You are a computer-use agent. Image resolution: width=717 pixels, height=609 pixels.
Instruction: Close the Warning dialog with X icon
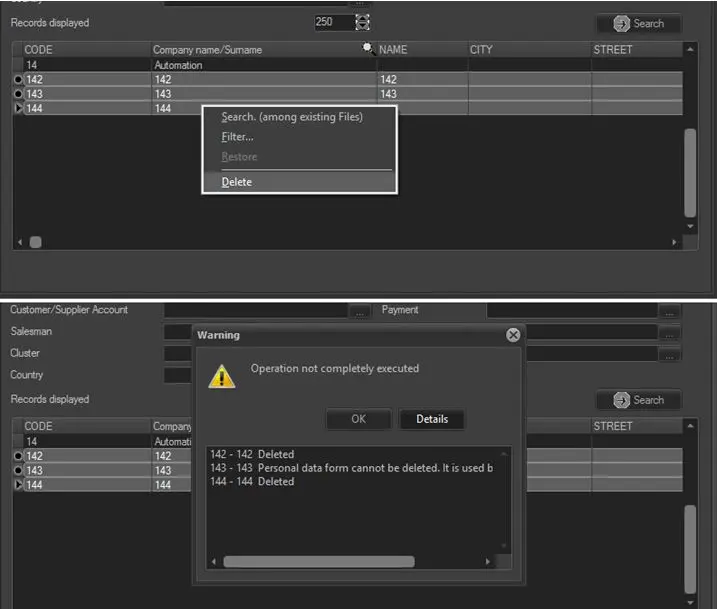[513, 335]
